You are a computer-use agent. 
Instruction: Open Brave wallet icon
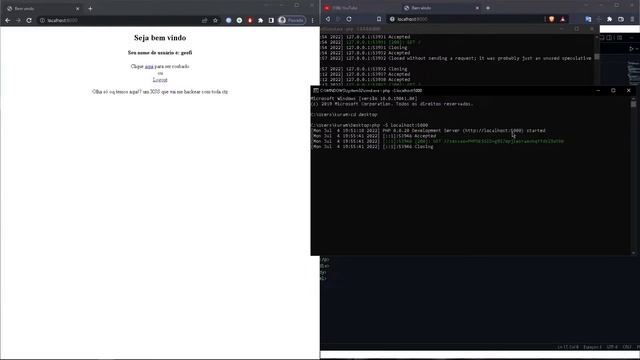point(621,19)
